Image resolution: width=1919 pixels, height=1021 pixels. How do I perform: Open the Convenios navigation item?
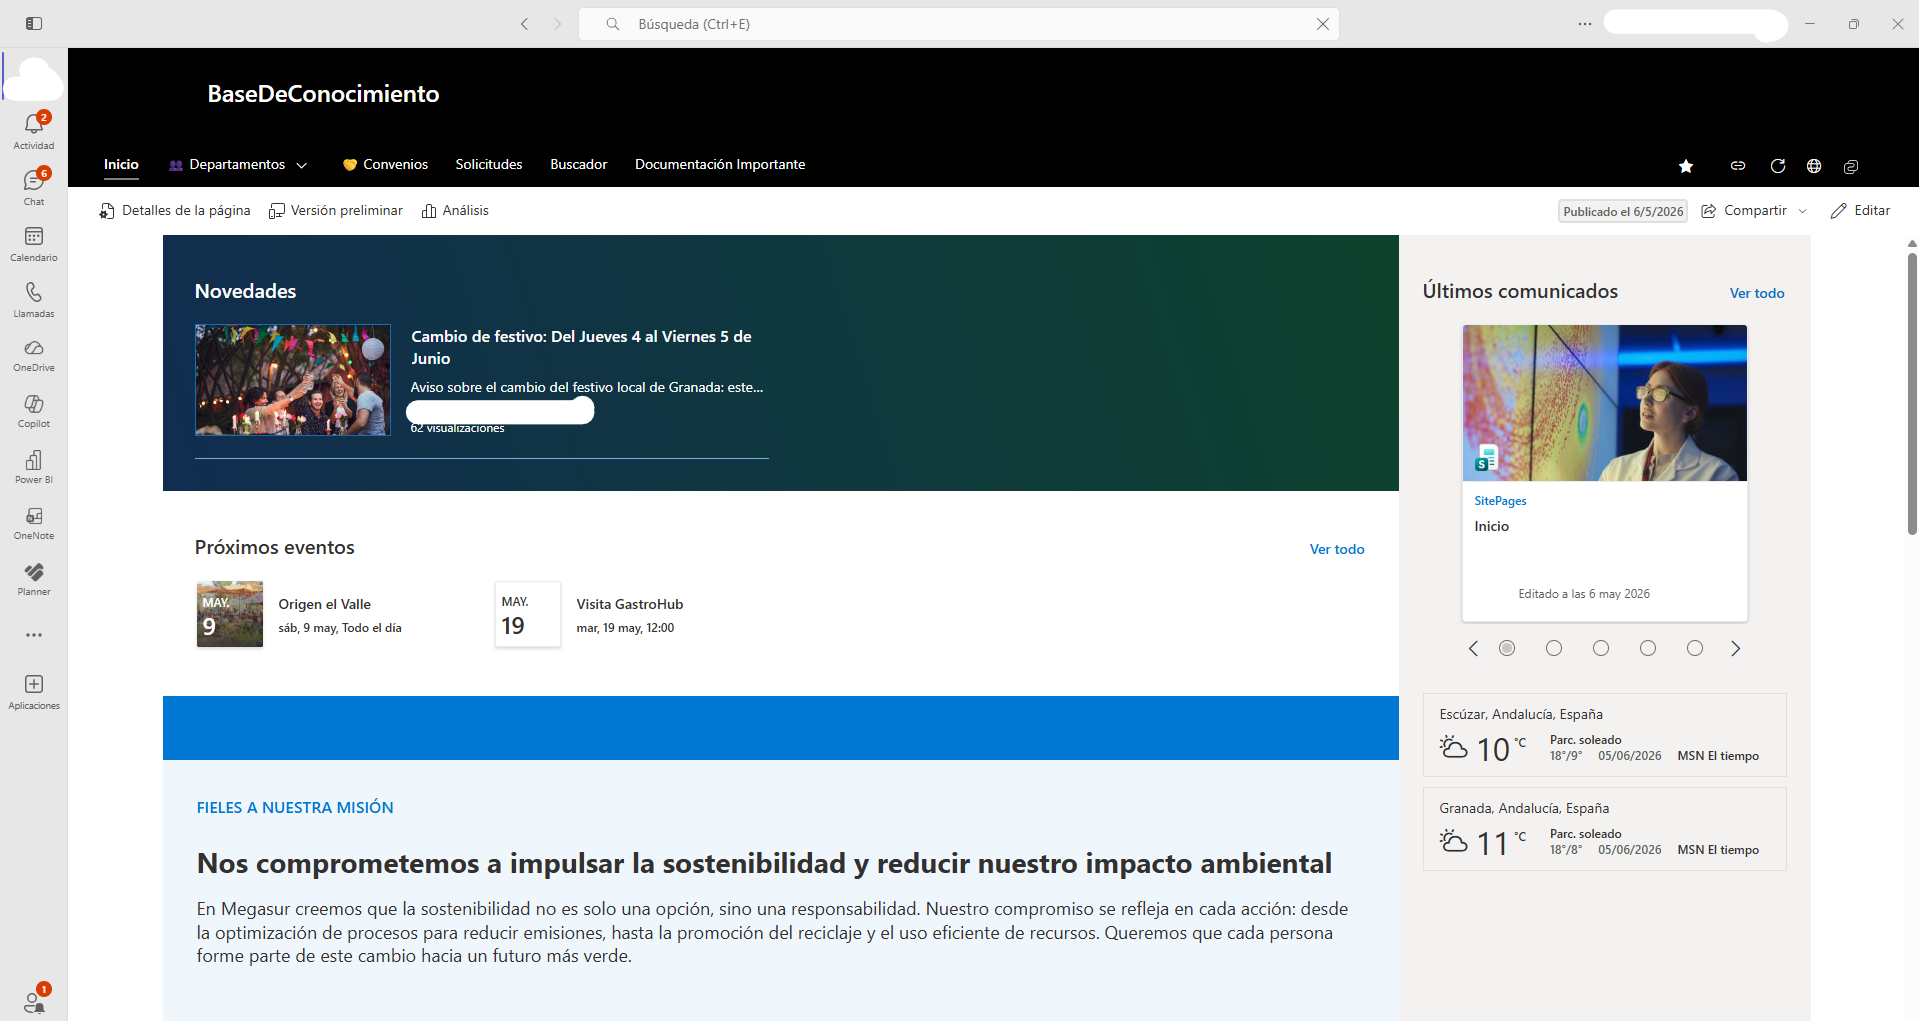[x=385, y=165]
